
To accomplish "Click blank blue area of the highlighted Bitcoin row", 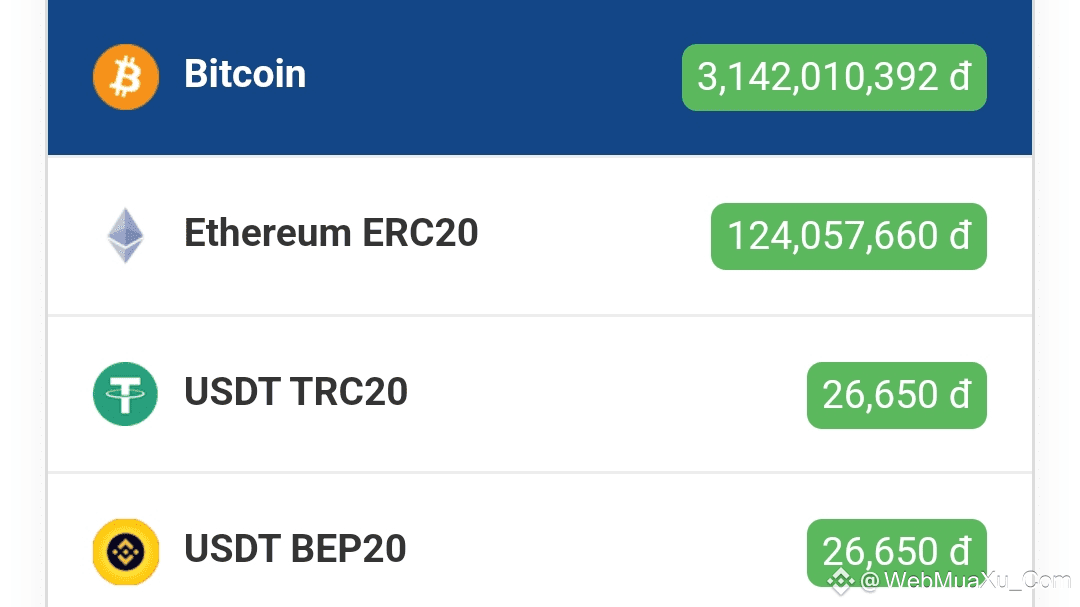I will click(492, 77).
